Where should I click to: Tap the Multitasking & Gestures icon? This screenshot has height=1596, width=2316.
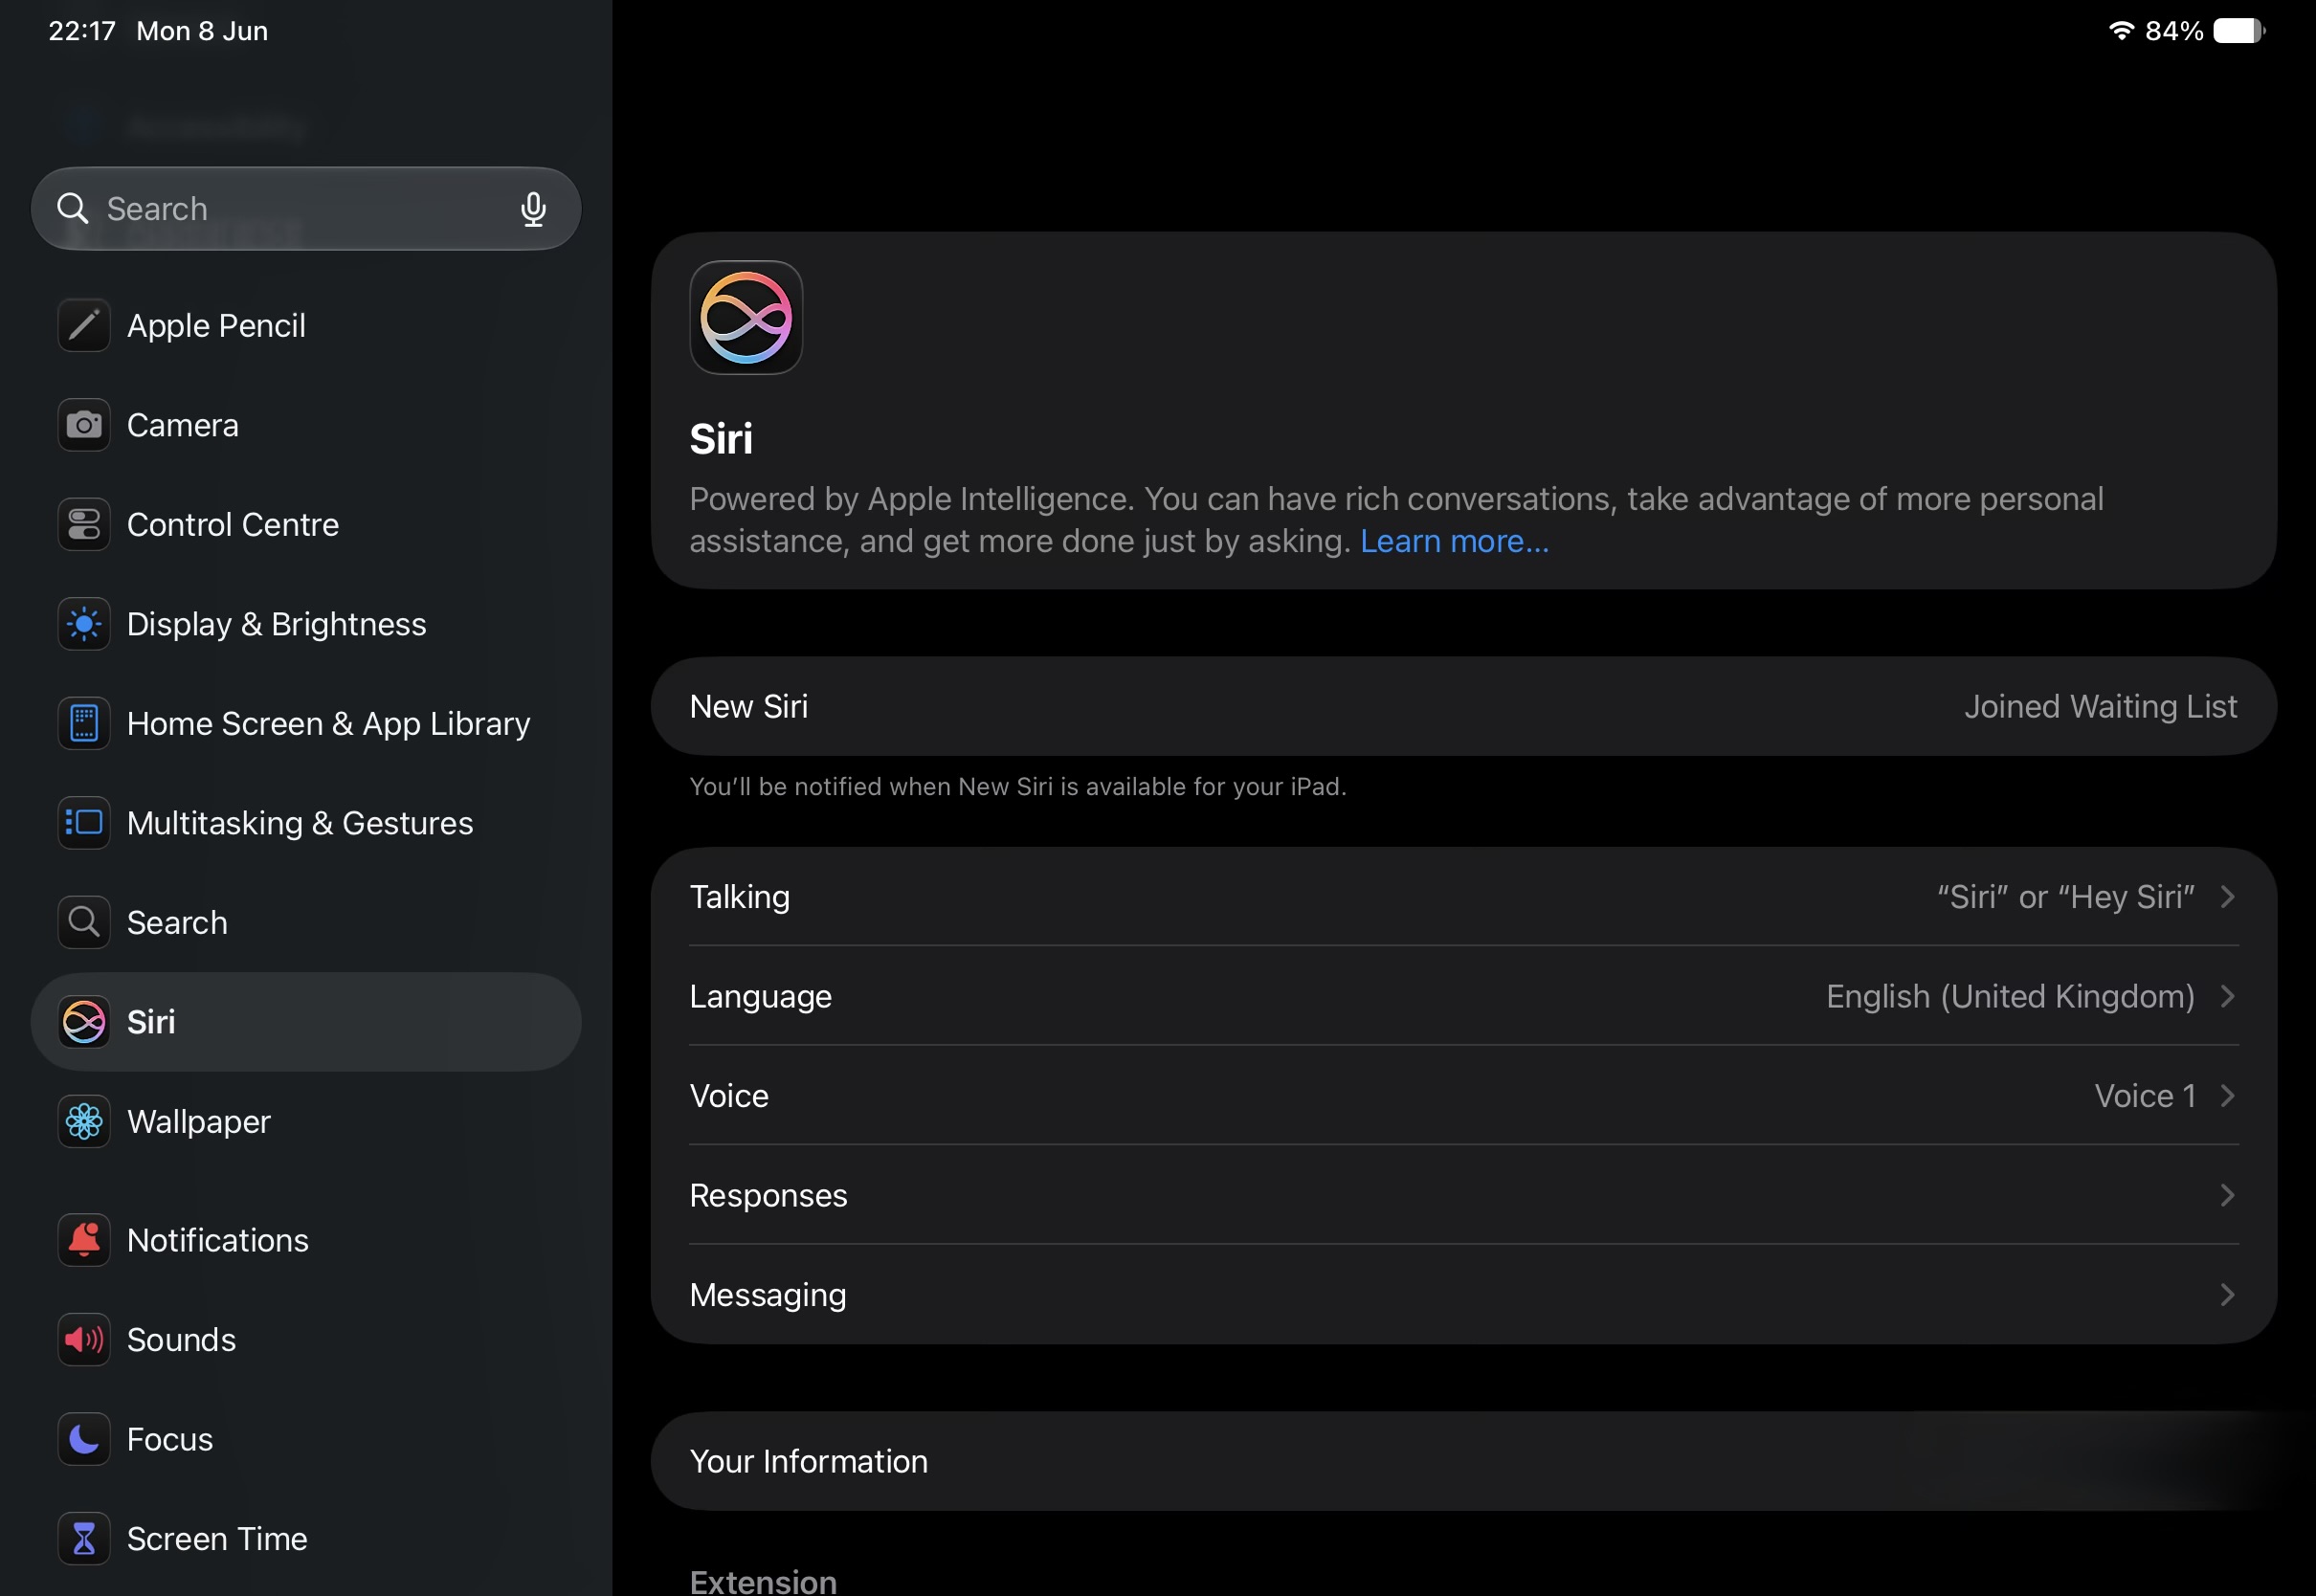click(x=84, y=823)
